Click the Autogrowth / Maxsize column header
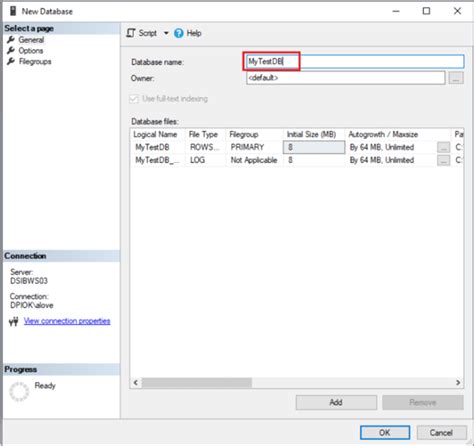474x446 pixels. (398, 134)
